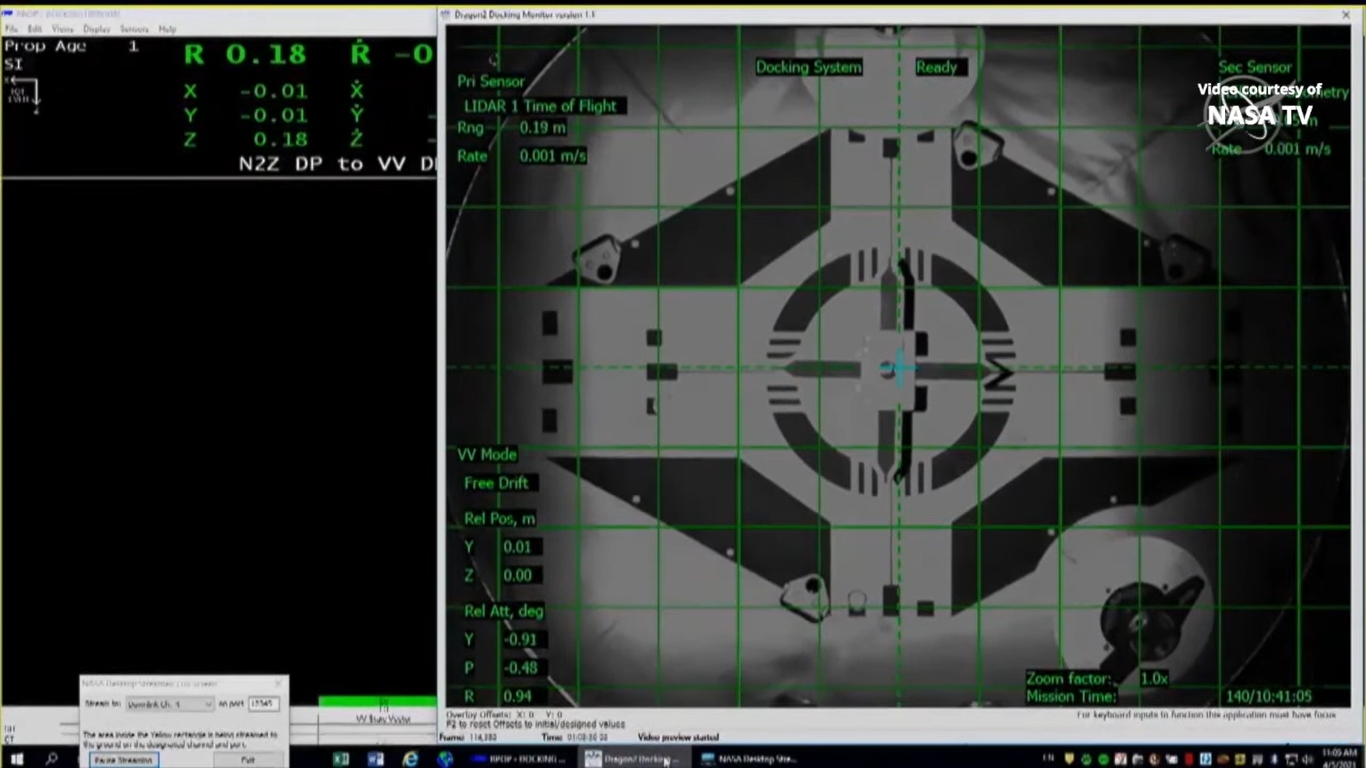
Task: Click the system tray volume icon
Action: coord(1306,760)
